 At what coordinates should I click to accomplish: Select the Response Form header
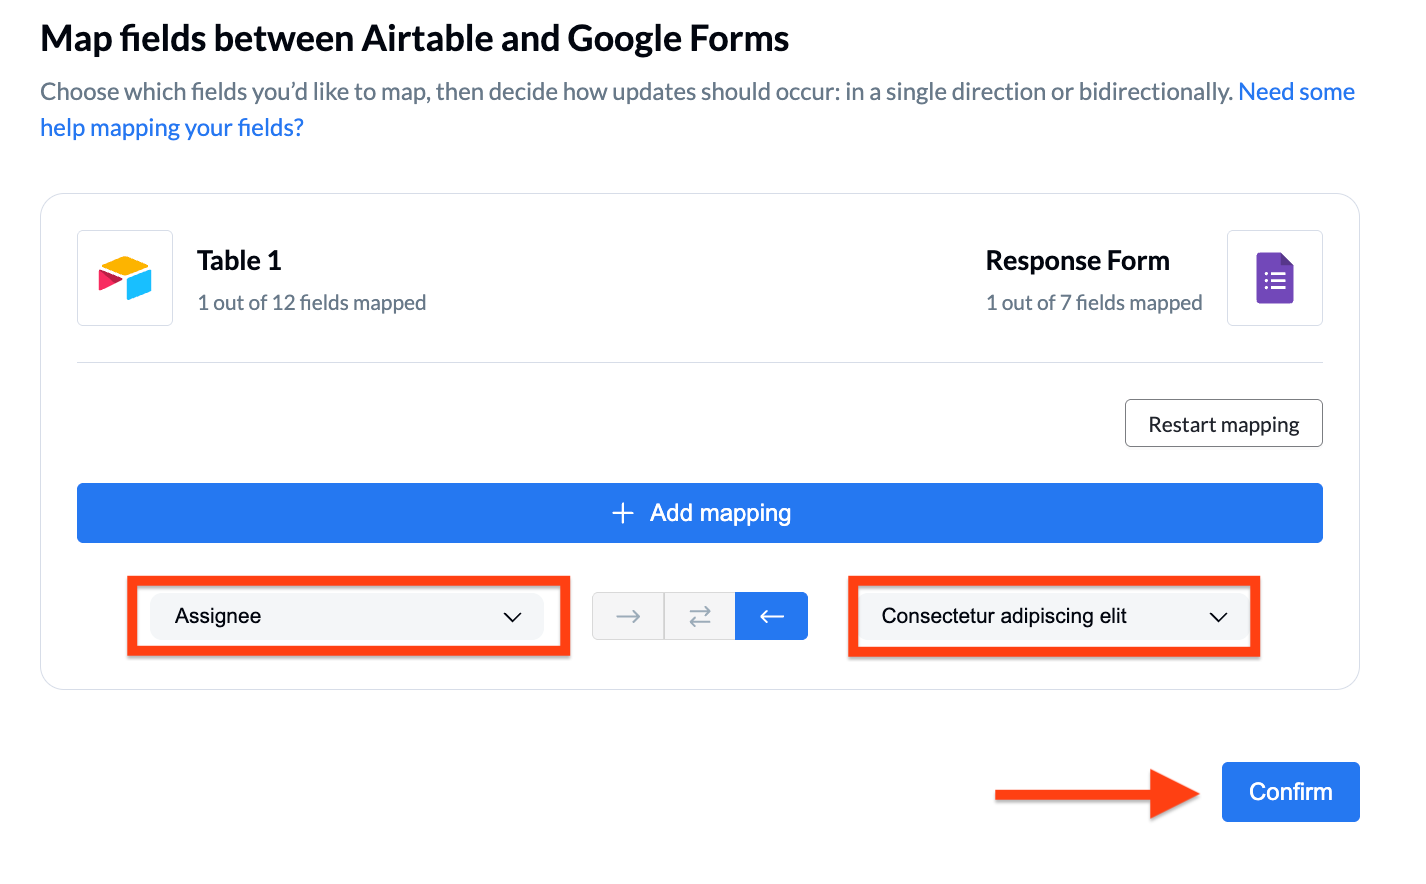1077,260
